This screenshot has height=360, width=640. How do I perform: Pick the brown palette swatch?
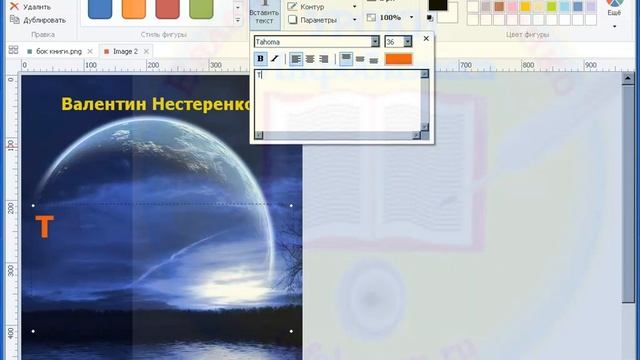[499, 6]
